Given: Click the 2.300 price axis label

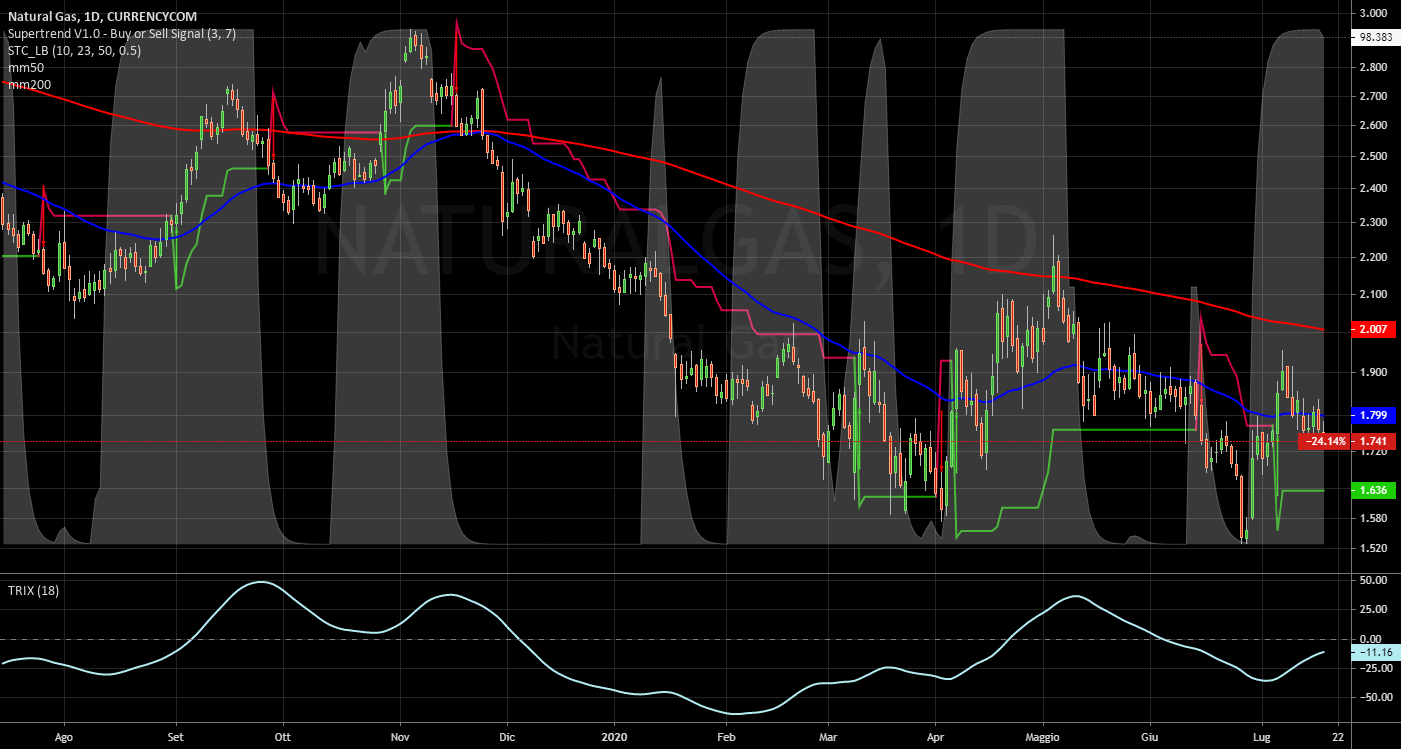Looking at the screenshot, I should click(1372, 222).
